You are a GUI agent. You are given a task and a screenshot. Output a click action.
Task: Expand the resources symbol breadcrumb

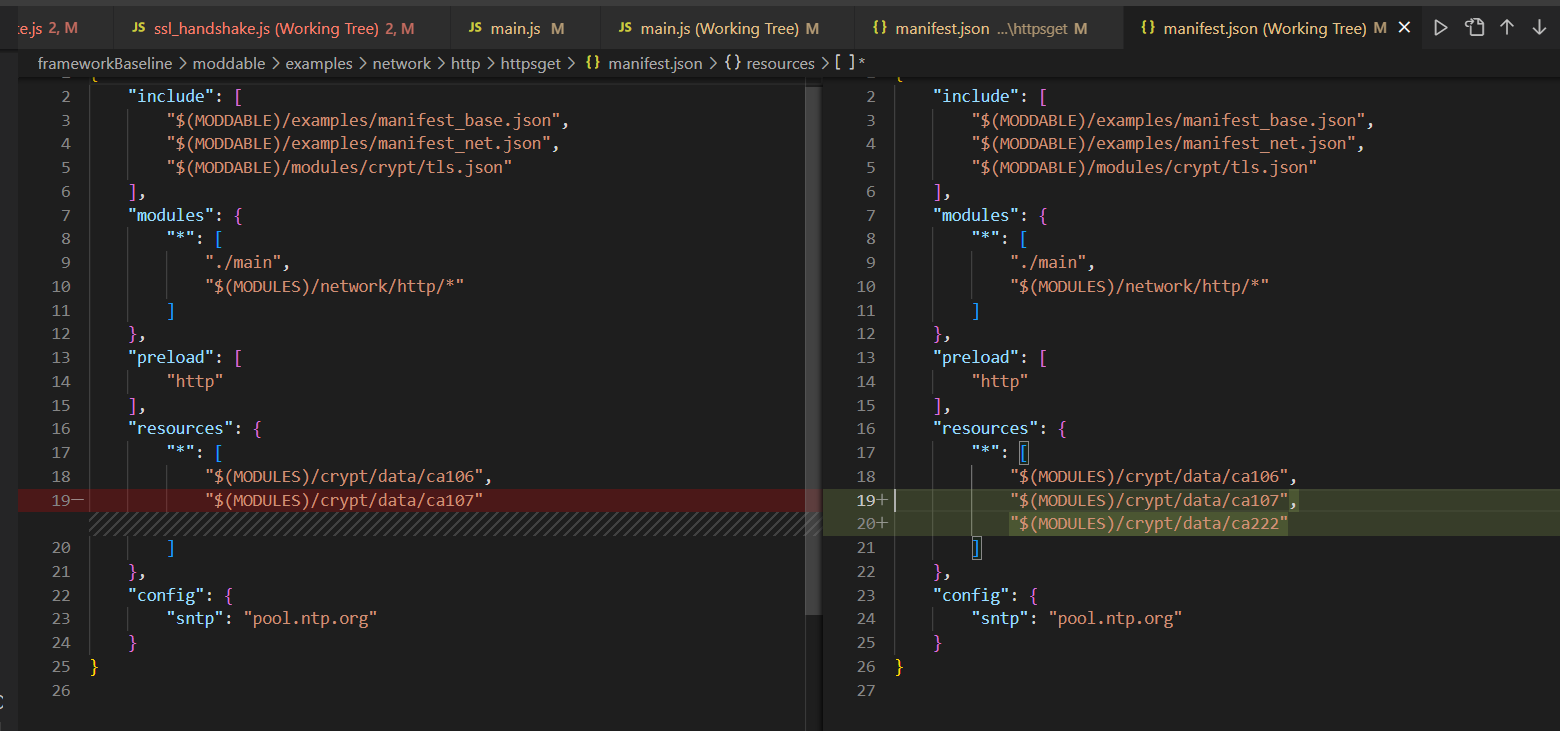769,63
